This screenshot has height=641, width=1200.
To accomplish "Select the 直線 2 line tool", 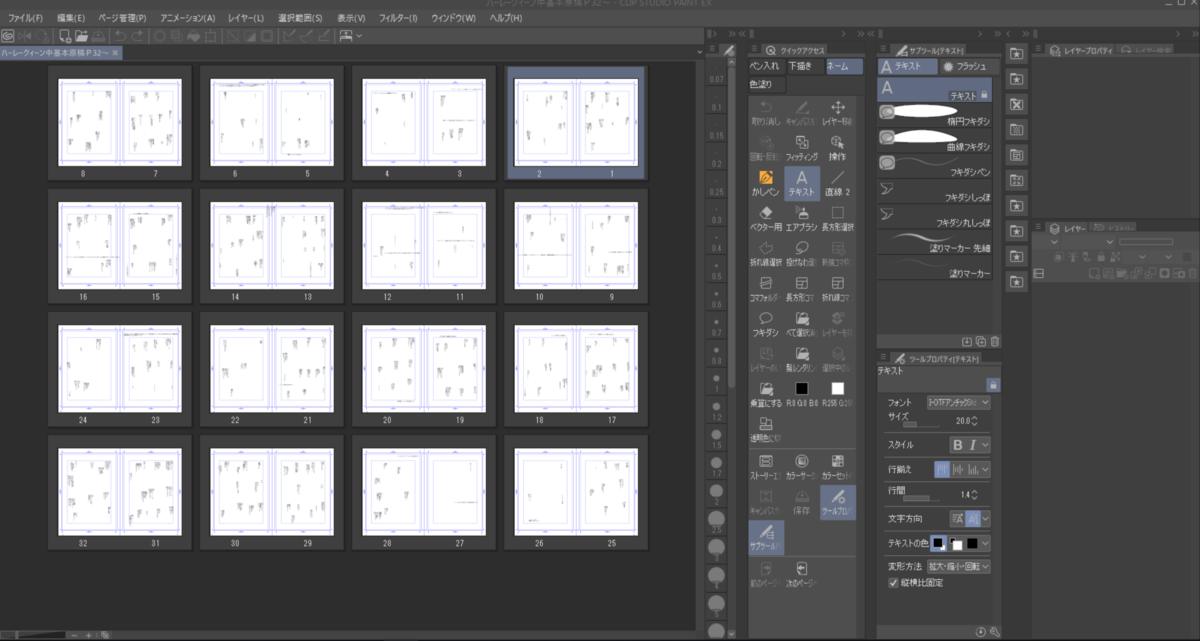I will [838, 183].
